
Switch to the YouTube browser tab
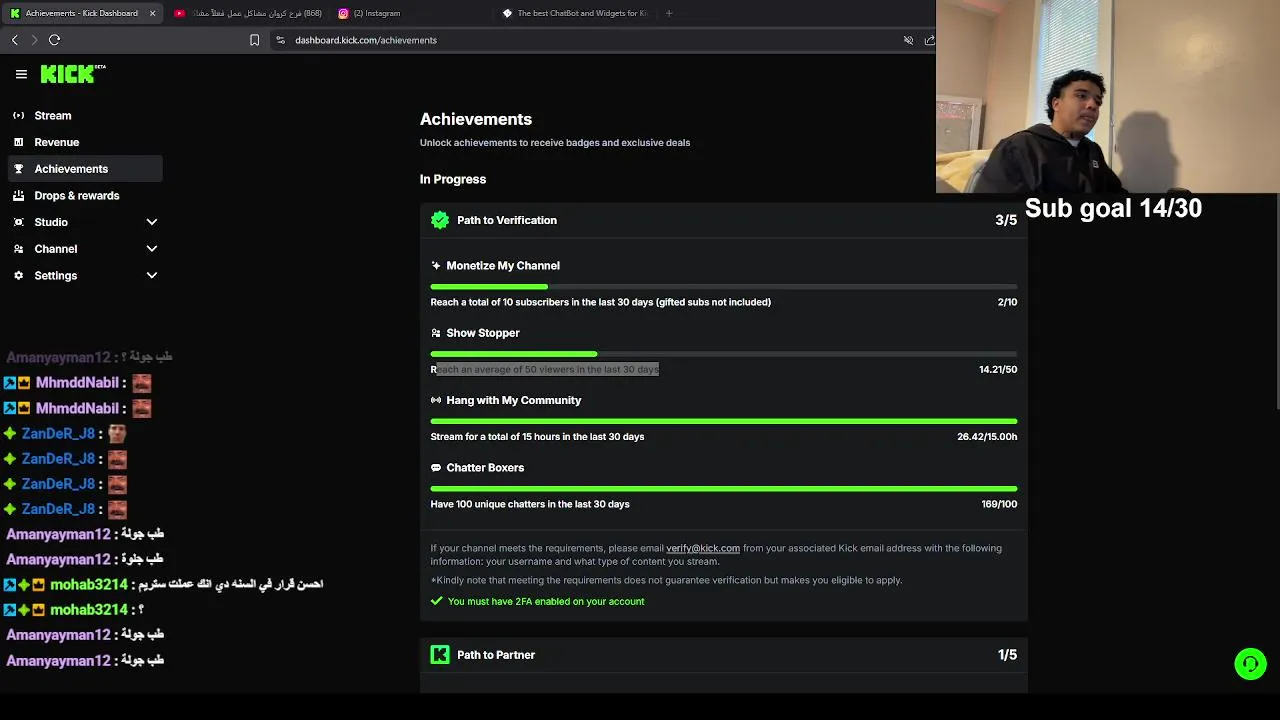coord(248,13)
